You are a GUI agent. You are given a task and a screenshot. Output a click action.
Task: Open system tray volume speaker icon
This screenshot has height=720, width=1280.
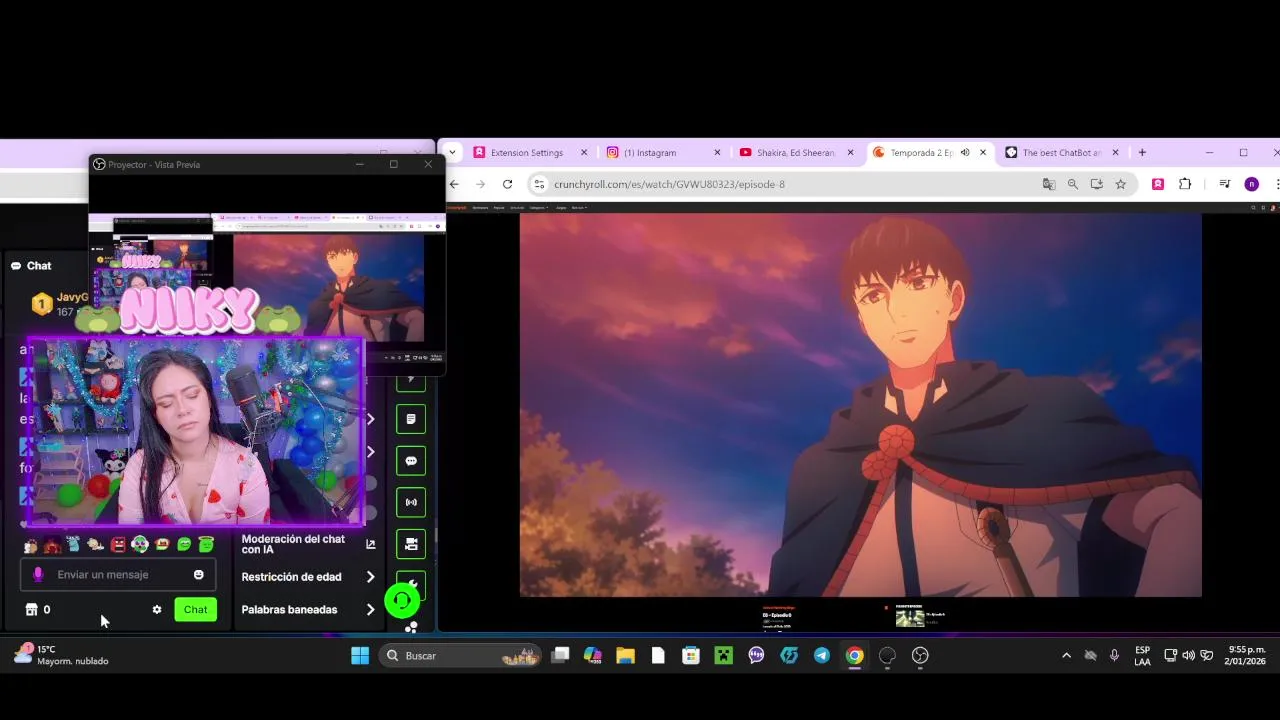pyautogui.click(x=1188, y=656)
